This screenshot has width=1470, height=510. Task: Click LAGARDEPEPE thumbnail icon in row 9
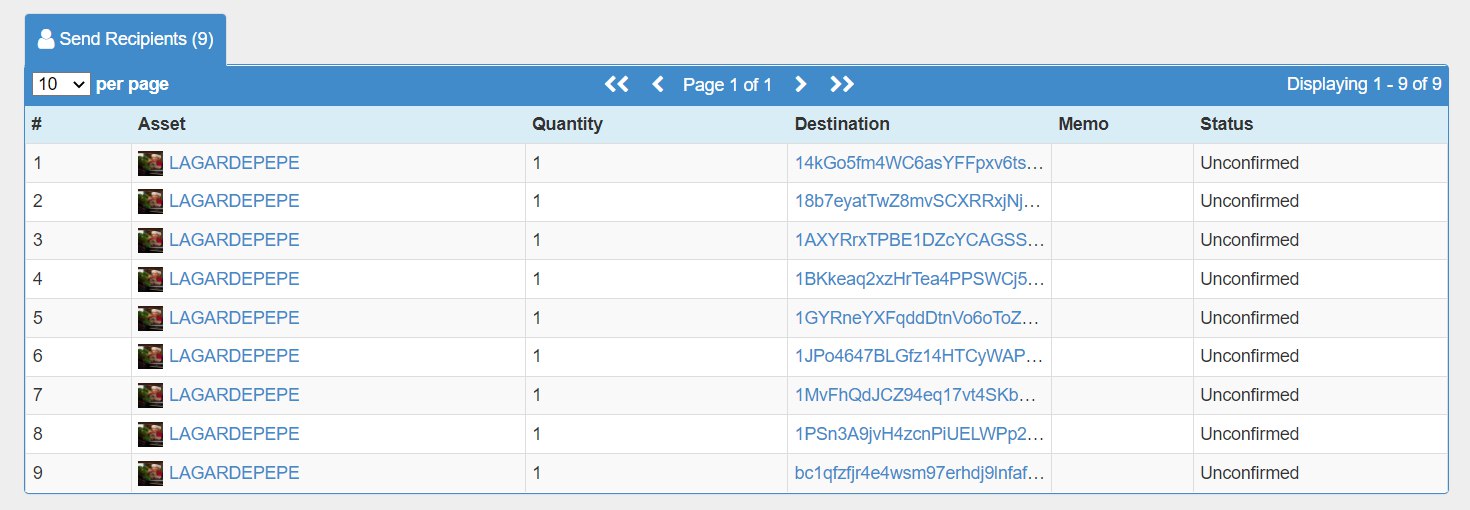(150, 473)
